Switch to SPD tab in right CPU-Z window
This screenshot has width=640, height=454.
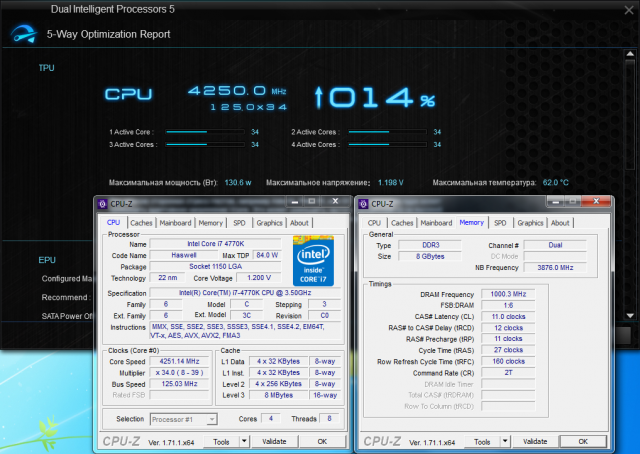(x=500, y=223)
